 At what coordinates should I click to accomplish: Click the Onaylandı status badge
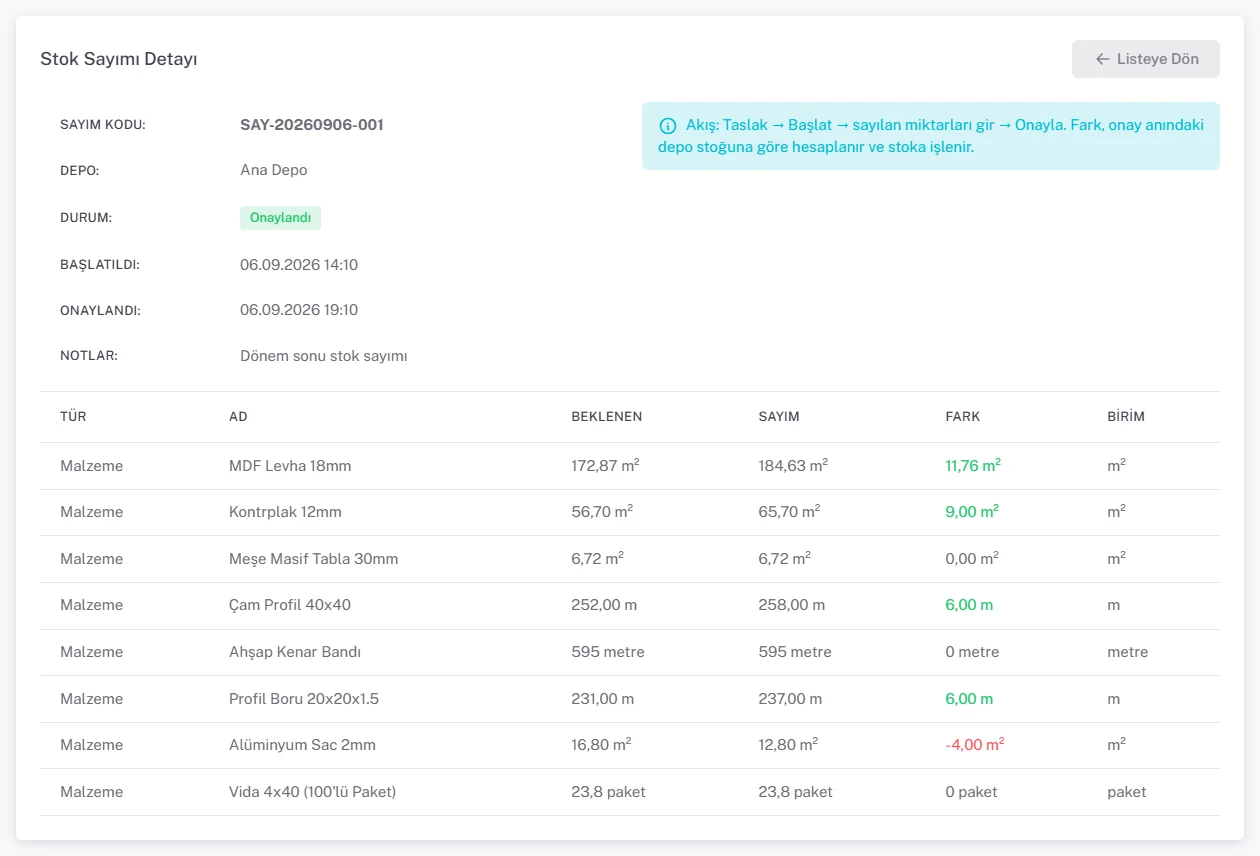point(280,218)
